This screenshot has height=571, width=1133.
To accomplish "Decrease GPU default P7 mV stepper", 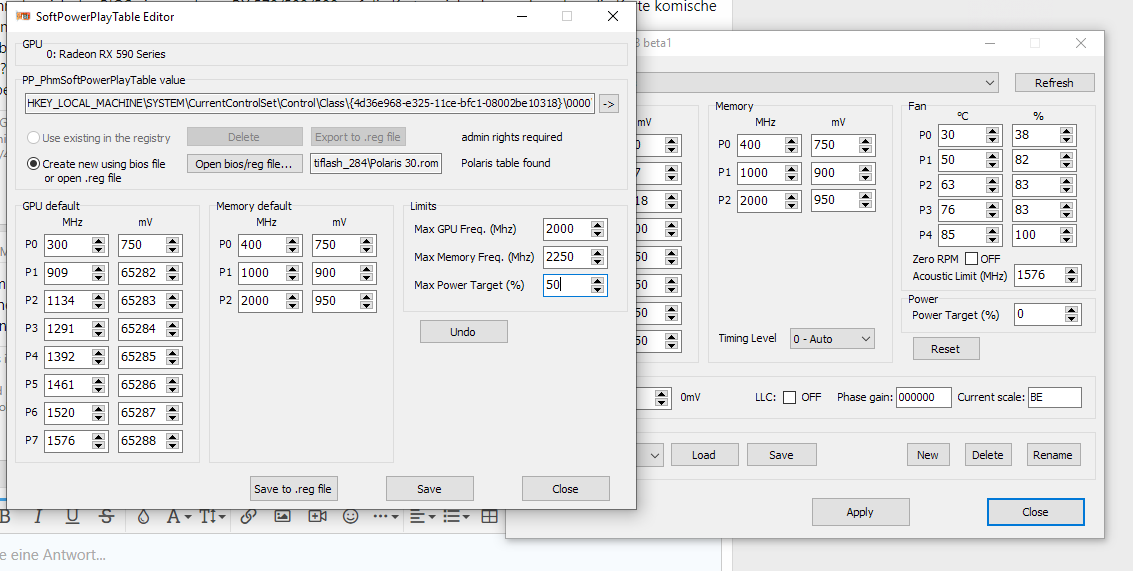I will tap(172, 445).
